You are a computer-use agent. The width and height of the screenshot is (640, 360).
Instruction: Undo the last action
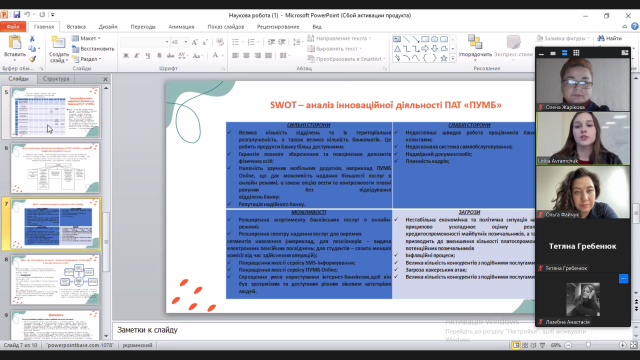(27, 15)
